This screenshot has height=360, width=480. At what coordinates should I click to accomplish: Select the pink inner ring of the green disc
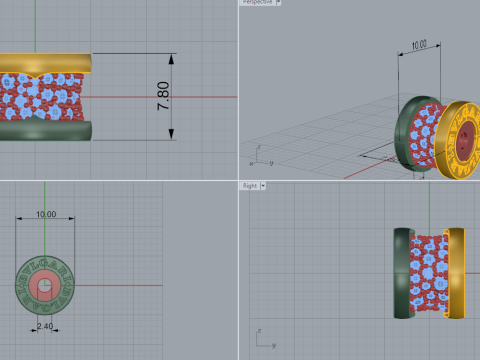pos(34,286)
